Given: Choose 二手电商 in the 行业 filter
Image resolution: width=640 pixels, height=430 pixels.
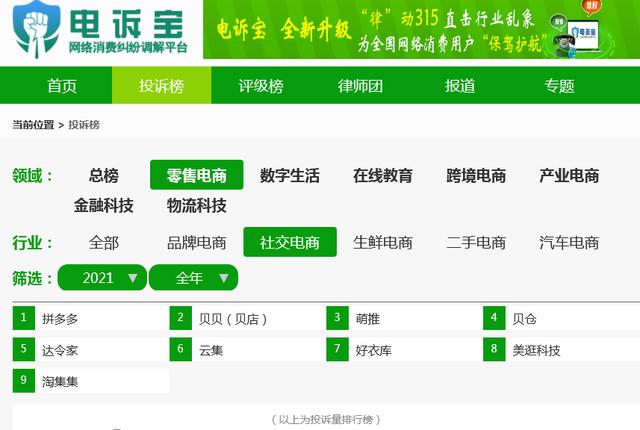Looking at the screenshot, I should [x=476, y=242].
